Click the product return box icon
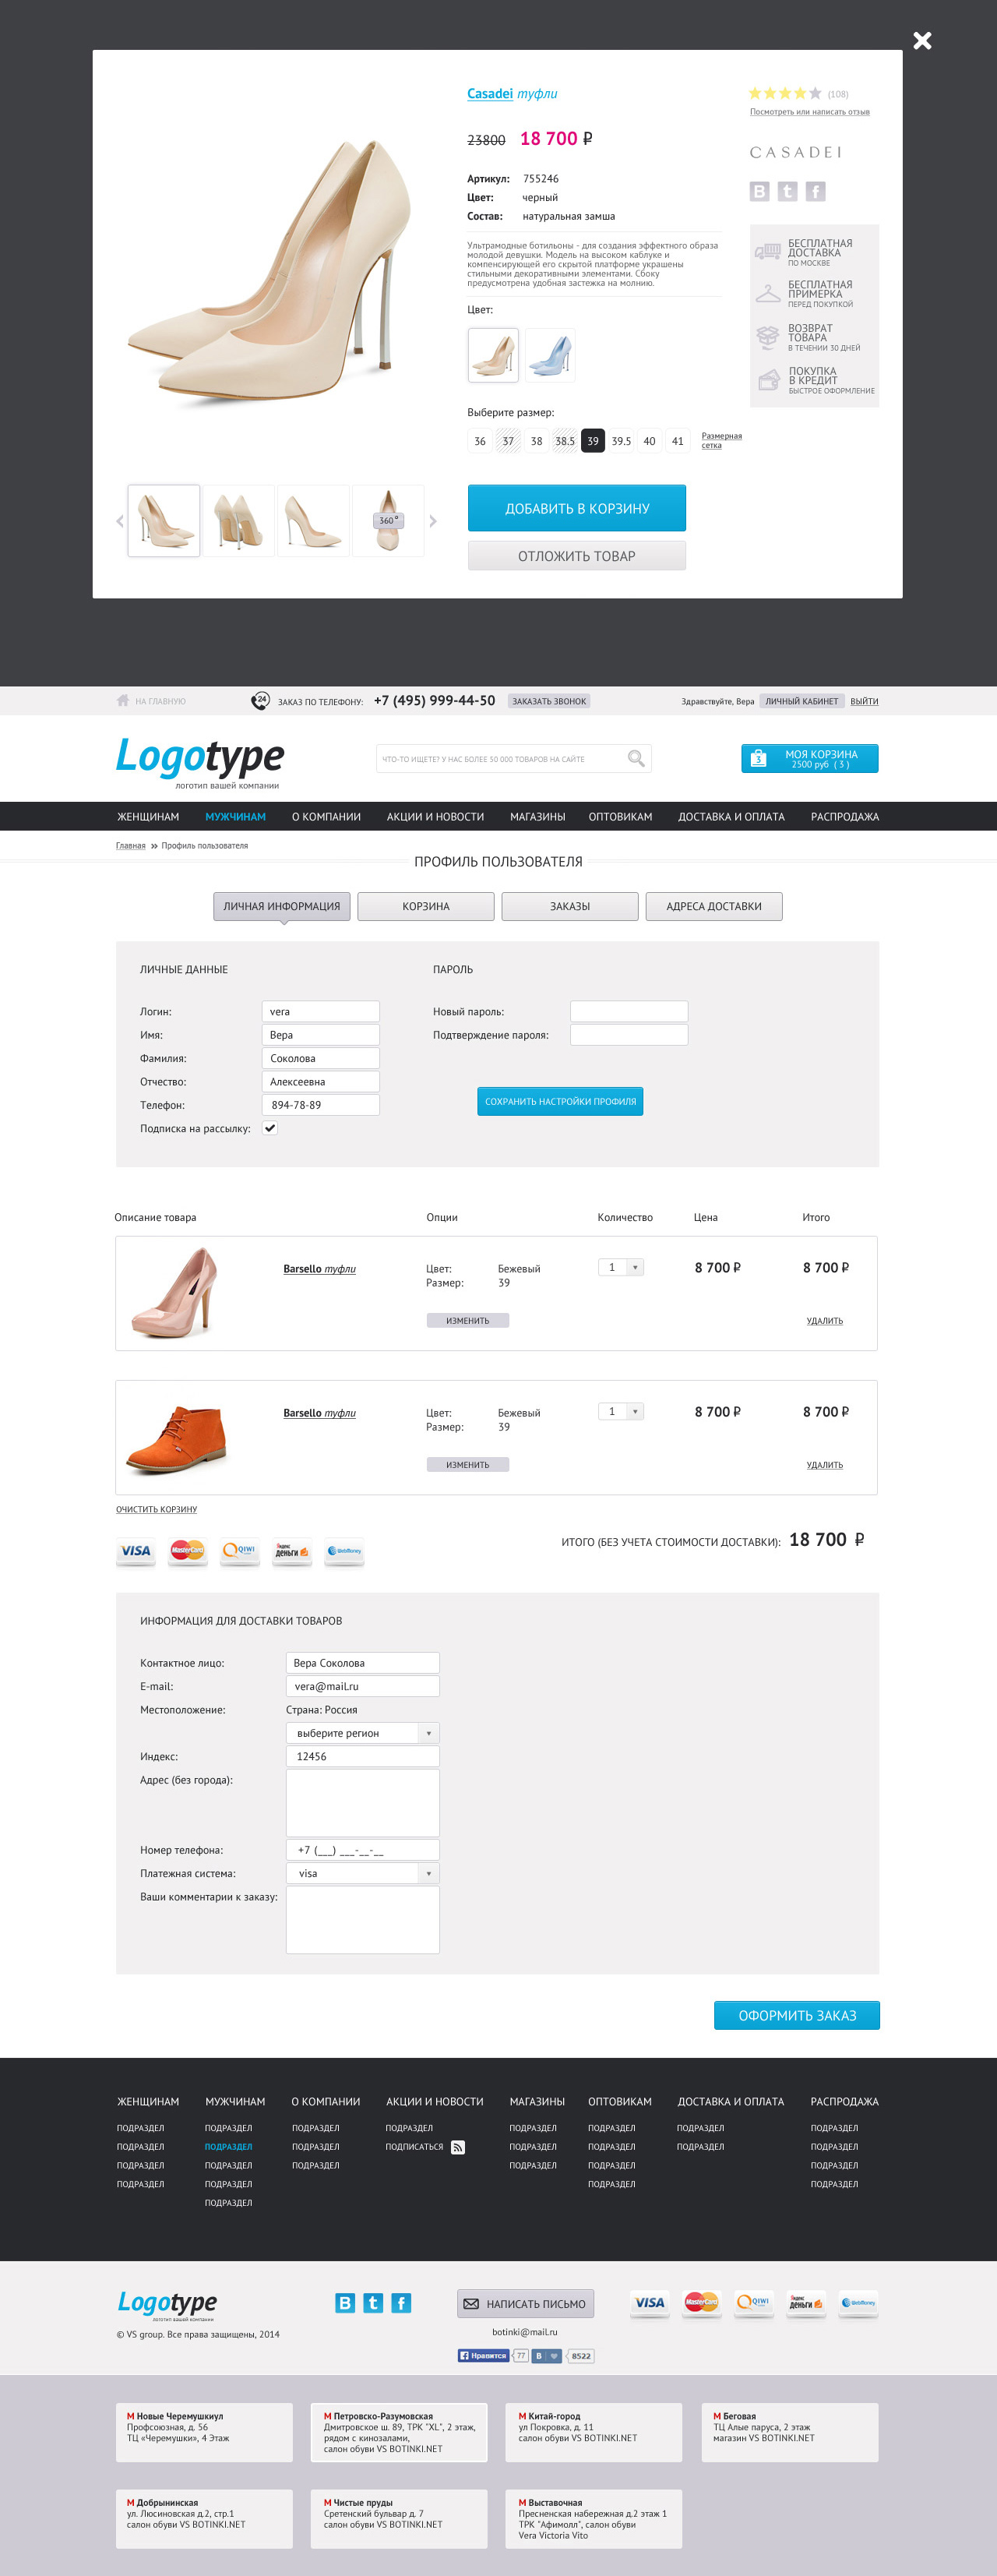 point(768,337)
